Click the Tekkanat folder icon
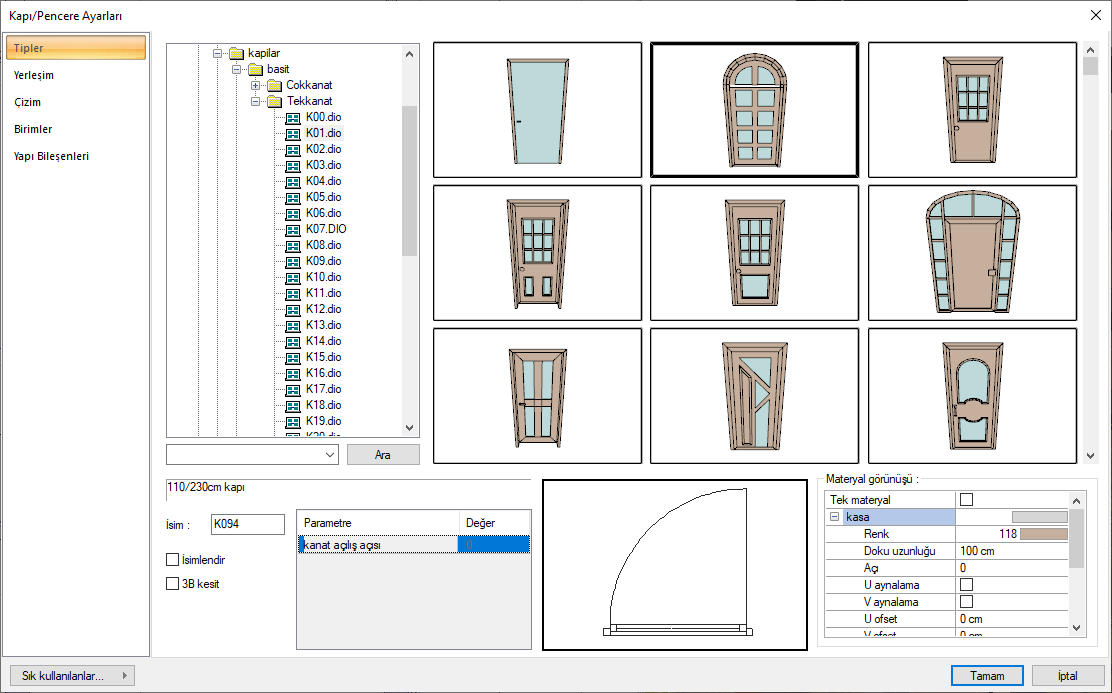 click(274, 101)
